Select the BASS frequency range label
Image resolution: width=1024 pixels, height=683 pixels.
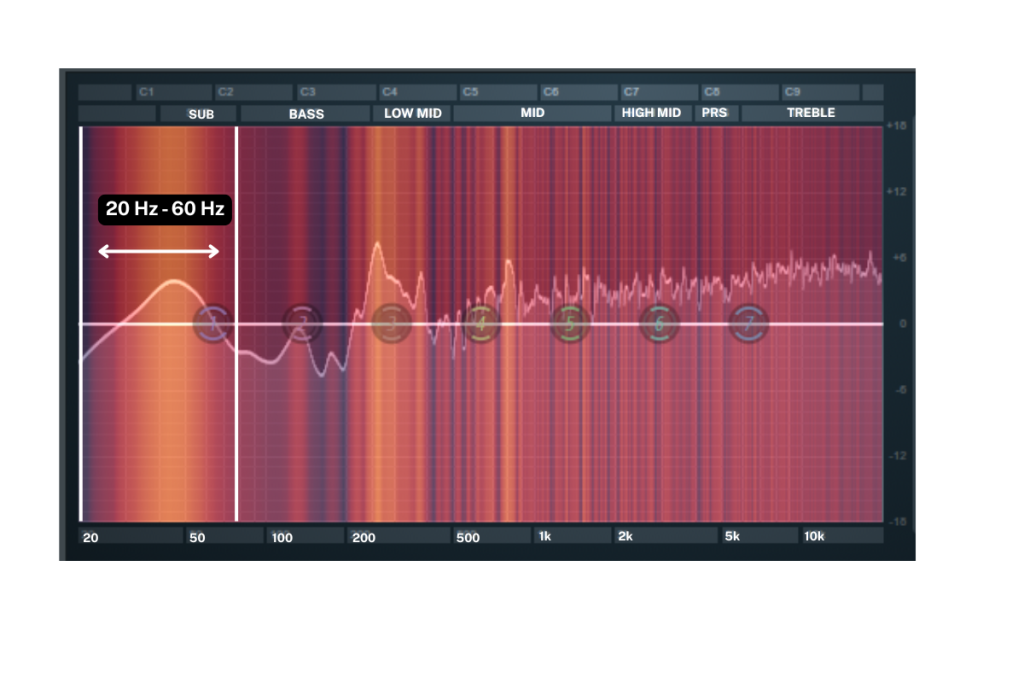(x=306, y=114)
